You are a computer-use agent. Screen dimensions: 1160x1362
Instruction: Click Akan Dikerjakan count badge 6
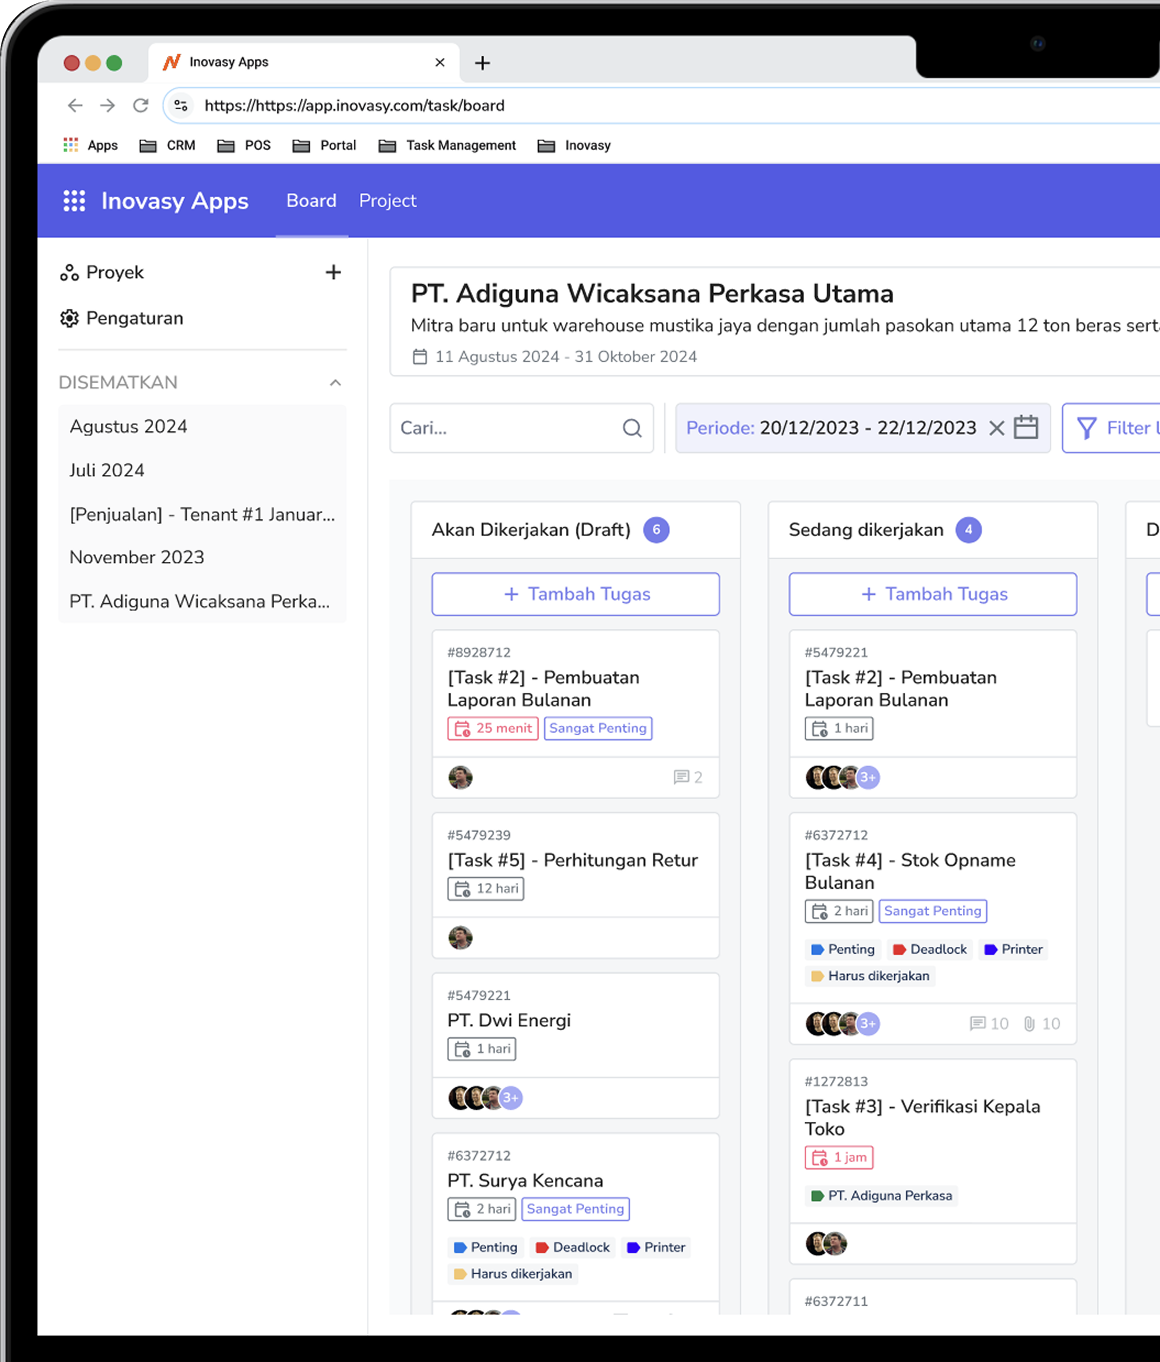(656, 530)
